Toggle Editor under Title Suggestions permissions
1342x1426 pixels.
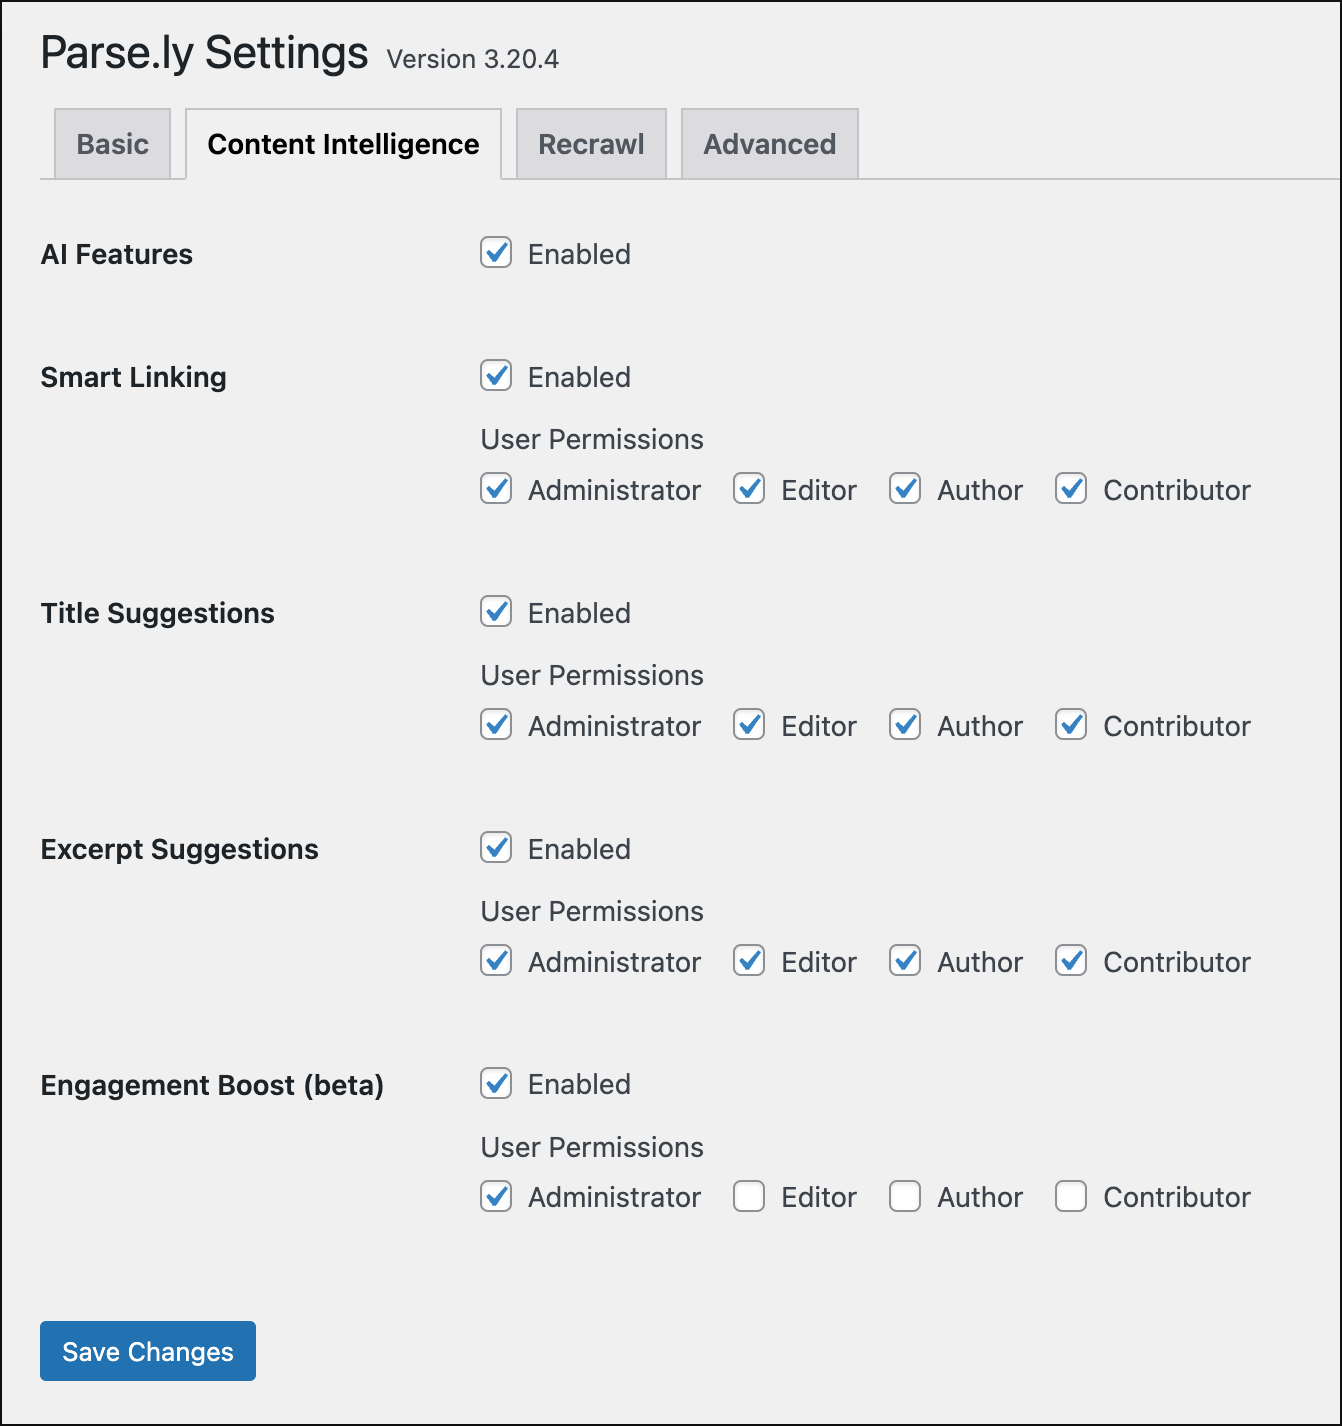(x=749, y=725)
